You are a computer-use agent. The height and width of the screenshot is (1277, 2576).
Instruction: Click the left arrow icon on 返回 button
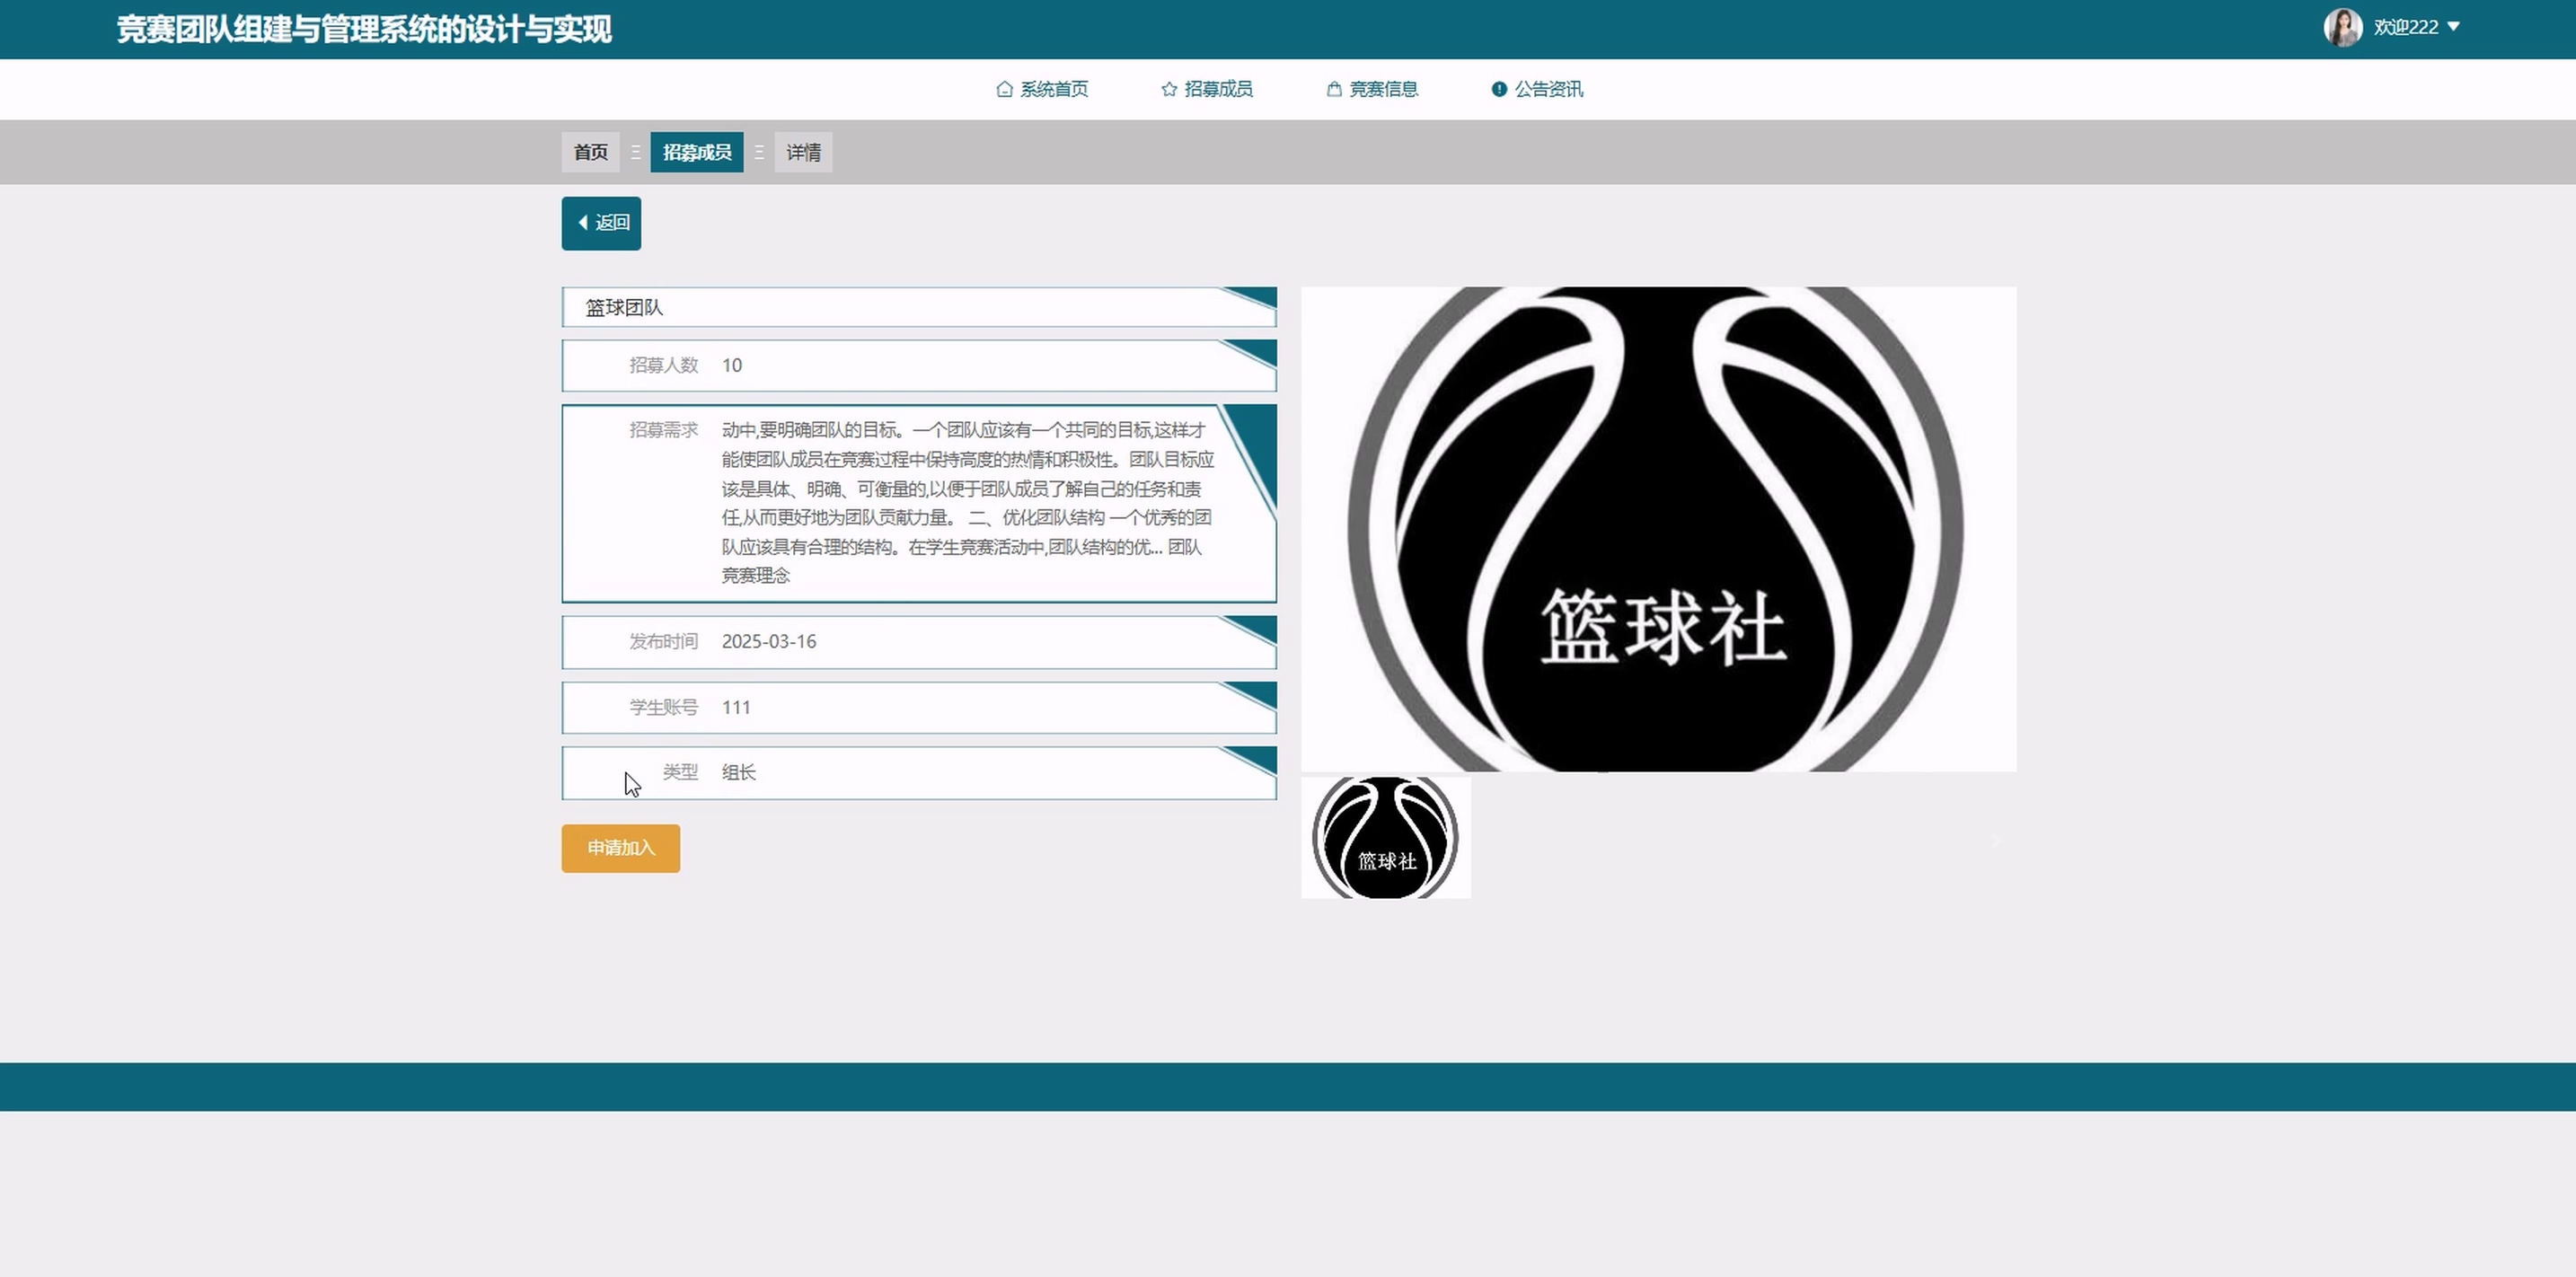pyautogui.click(x=583, y=222)
